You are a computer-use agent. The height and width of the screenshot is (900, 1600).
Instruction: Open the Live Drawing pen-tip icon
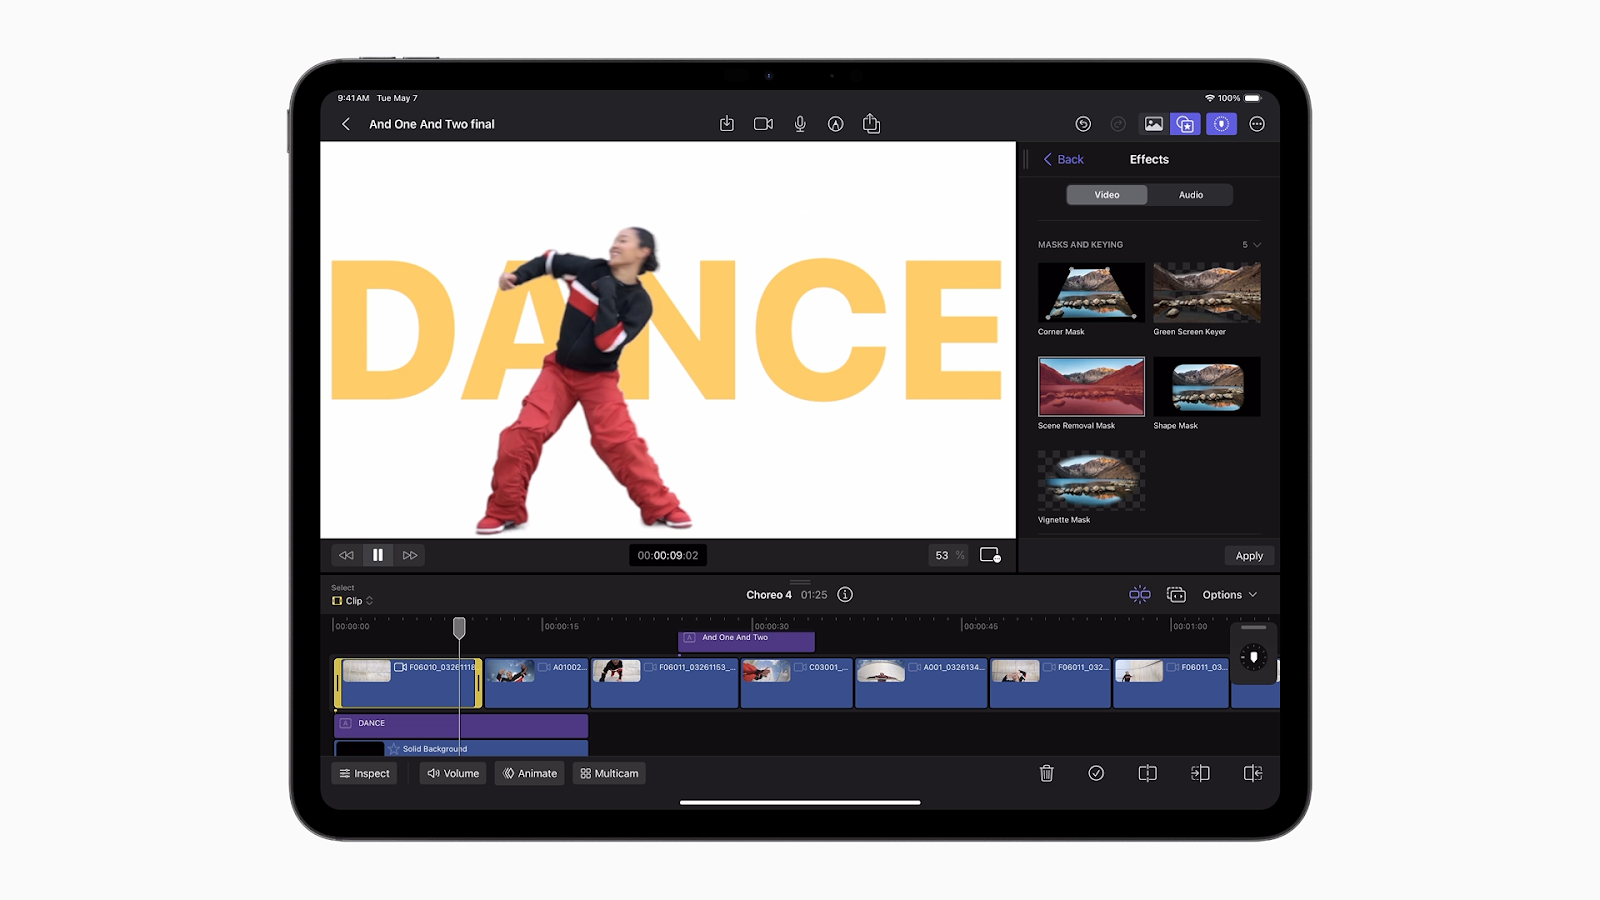tap(836, 124)
